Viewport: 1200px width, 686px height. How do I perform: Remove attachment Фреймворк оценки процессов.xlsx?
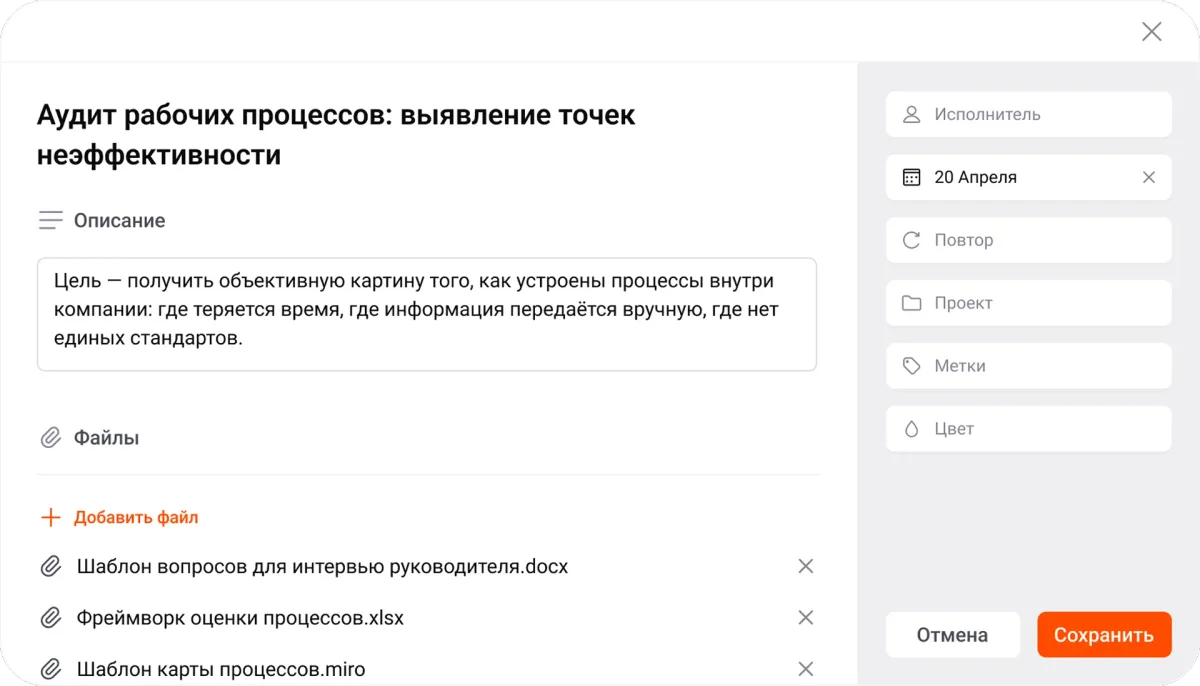coord(806,617)
